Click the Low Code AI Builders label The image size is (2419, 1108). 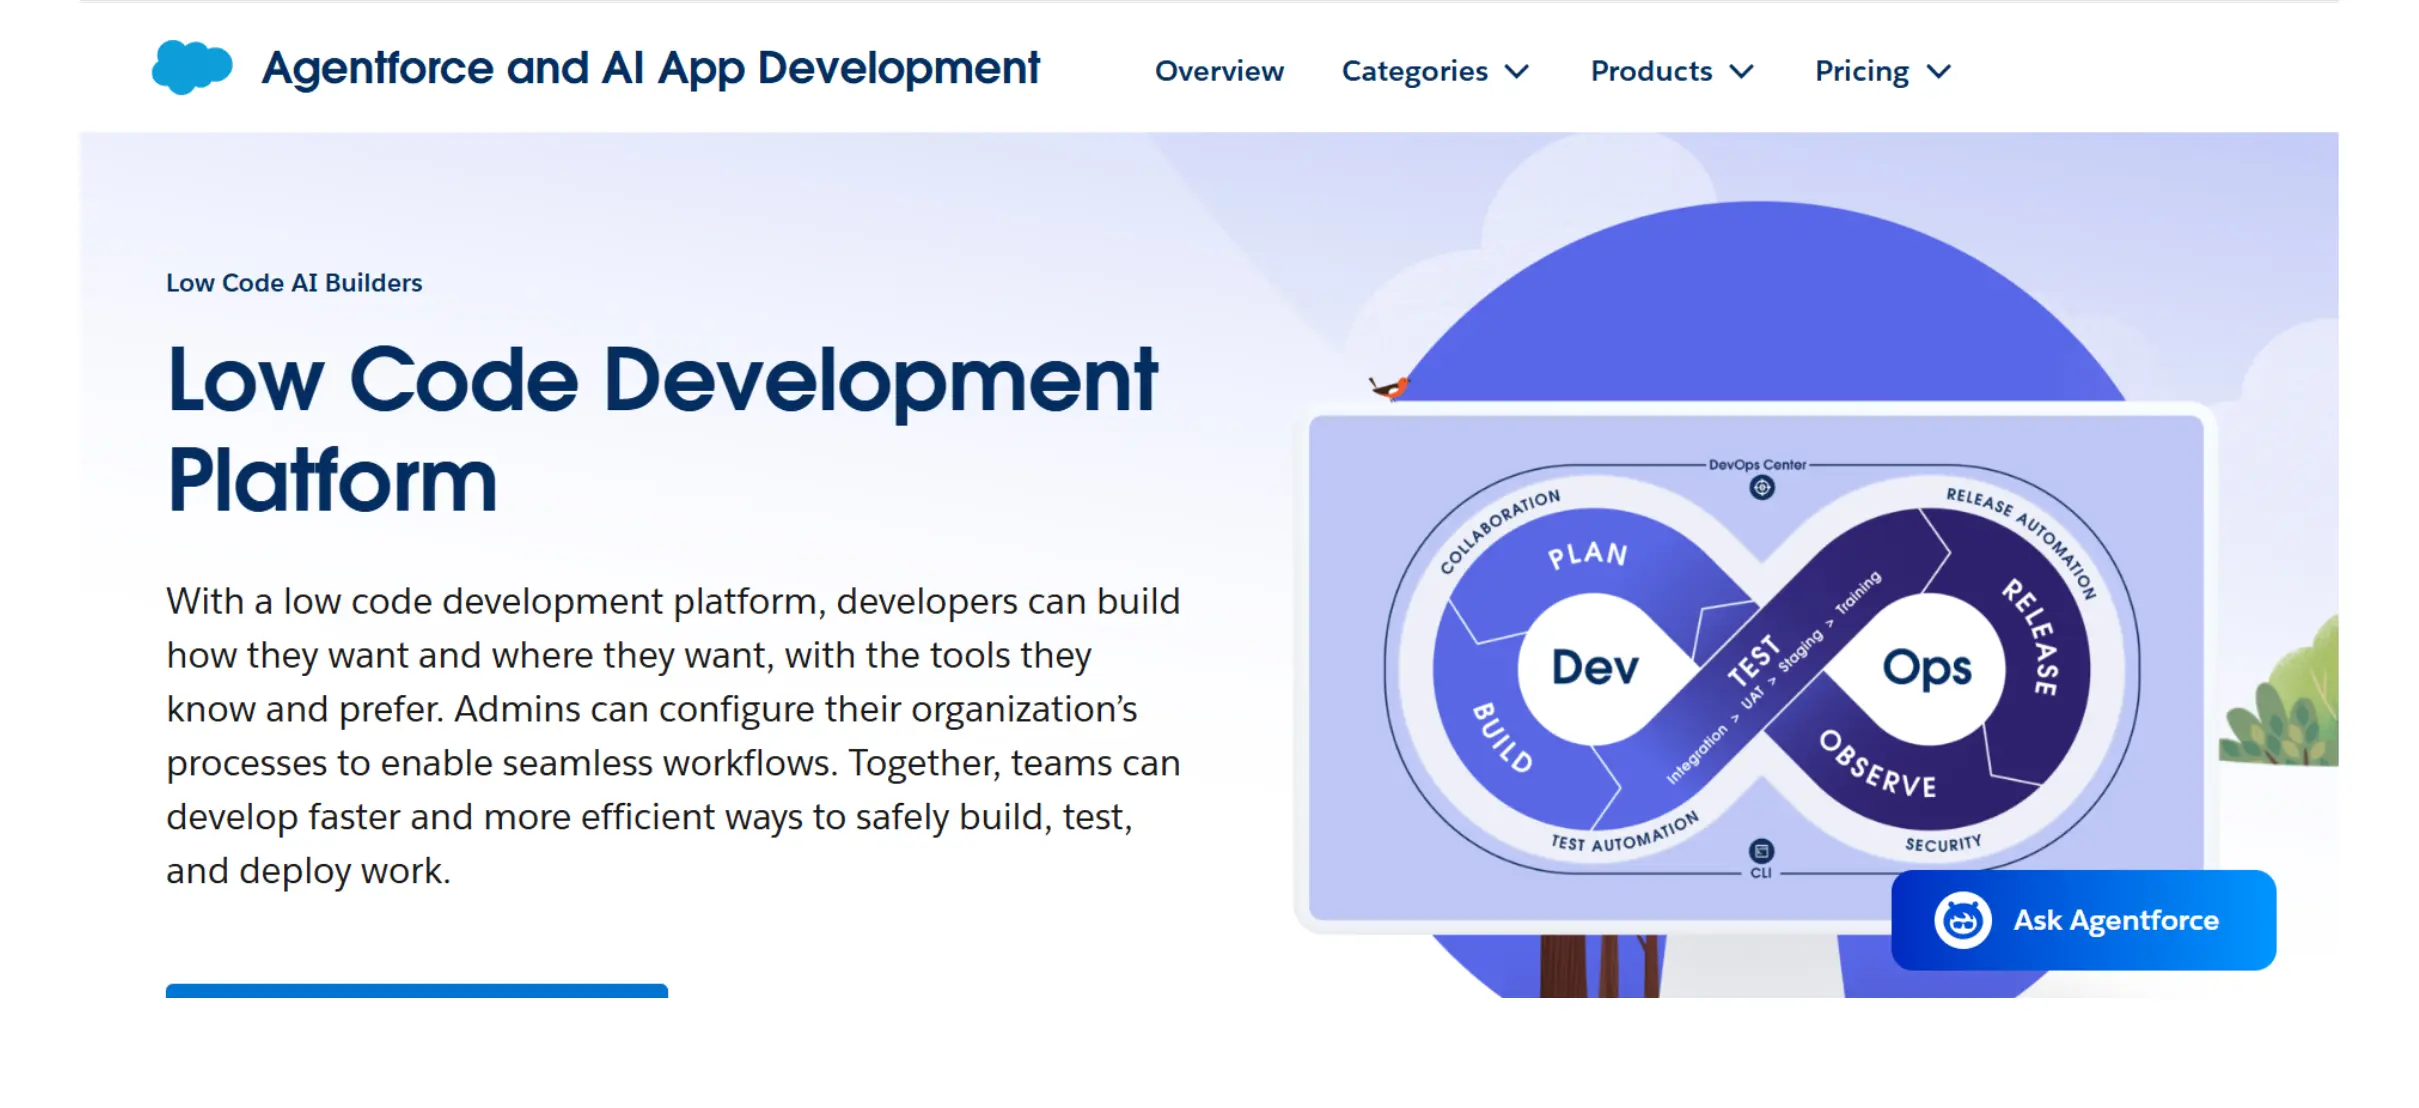[x=294, y=283]
